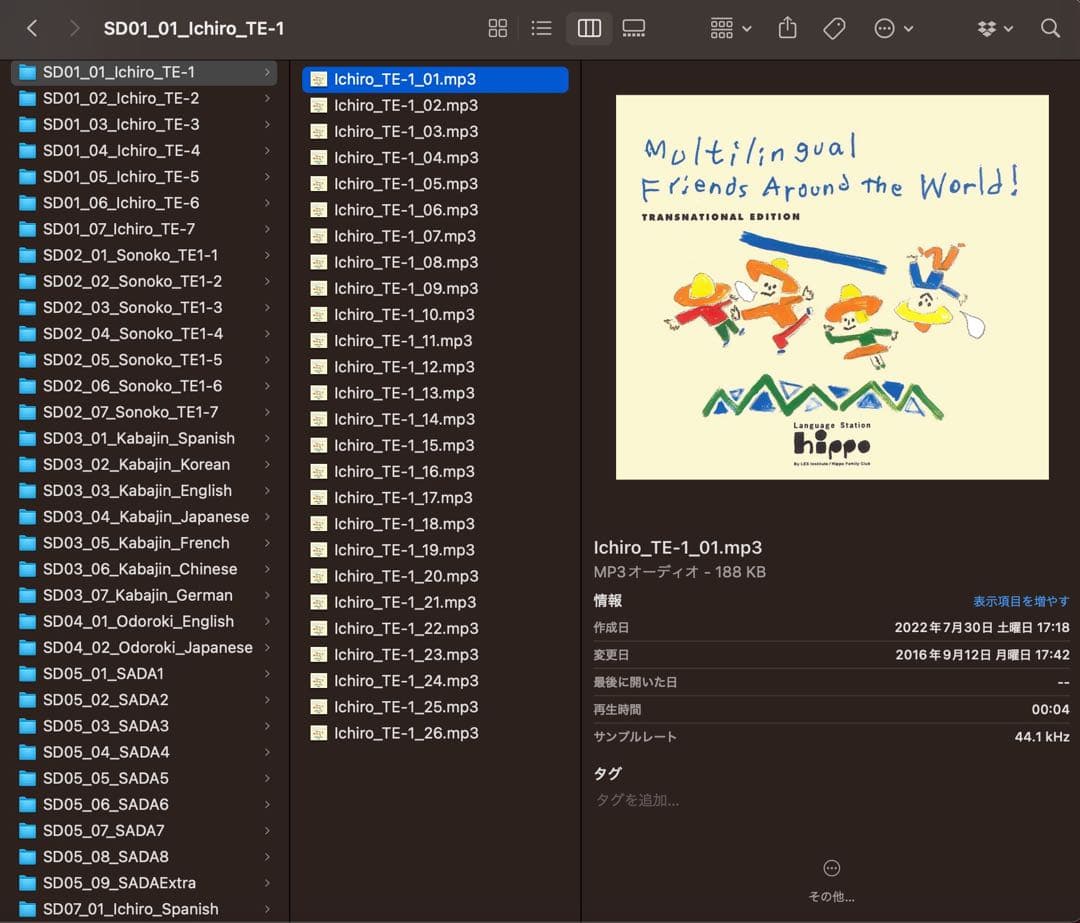Image resolution: width=1080 pixels, height=923 pixels.
Task: Expand folder SD03_04_Kabajin_Japanese chevron
Action: click(267, 517)
